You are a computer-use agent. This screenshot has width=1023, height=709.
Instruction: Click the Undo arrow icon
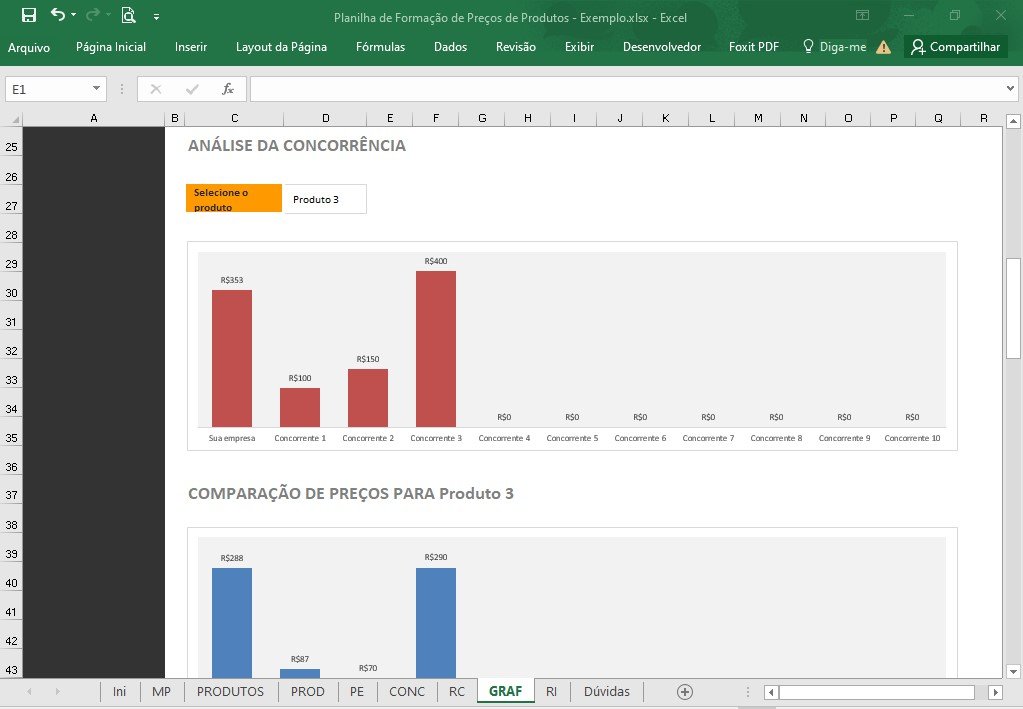click(x=58, y=14)
